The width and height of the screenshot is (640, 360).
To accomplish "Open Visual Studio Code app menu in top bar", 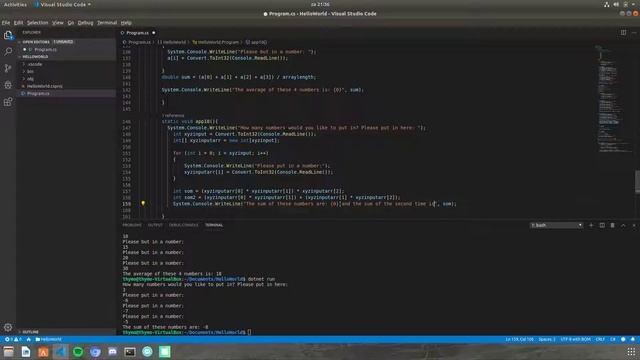I will pos(62,4).
